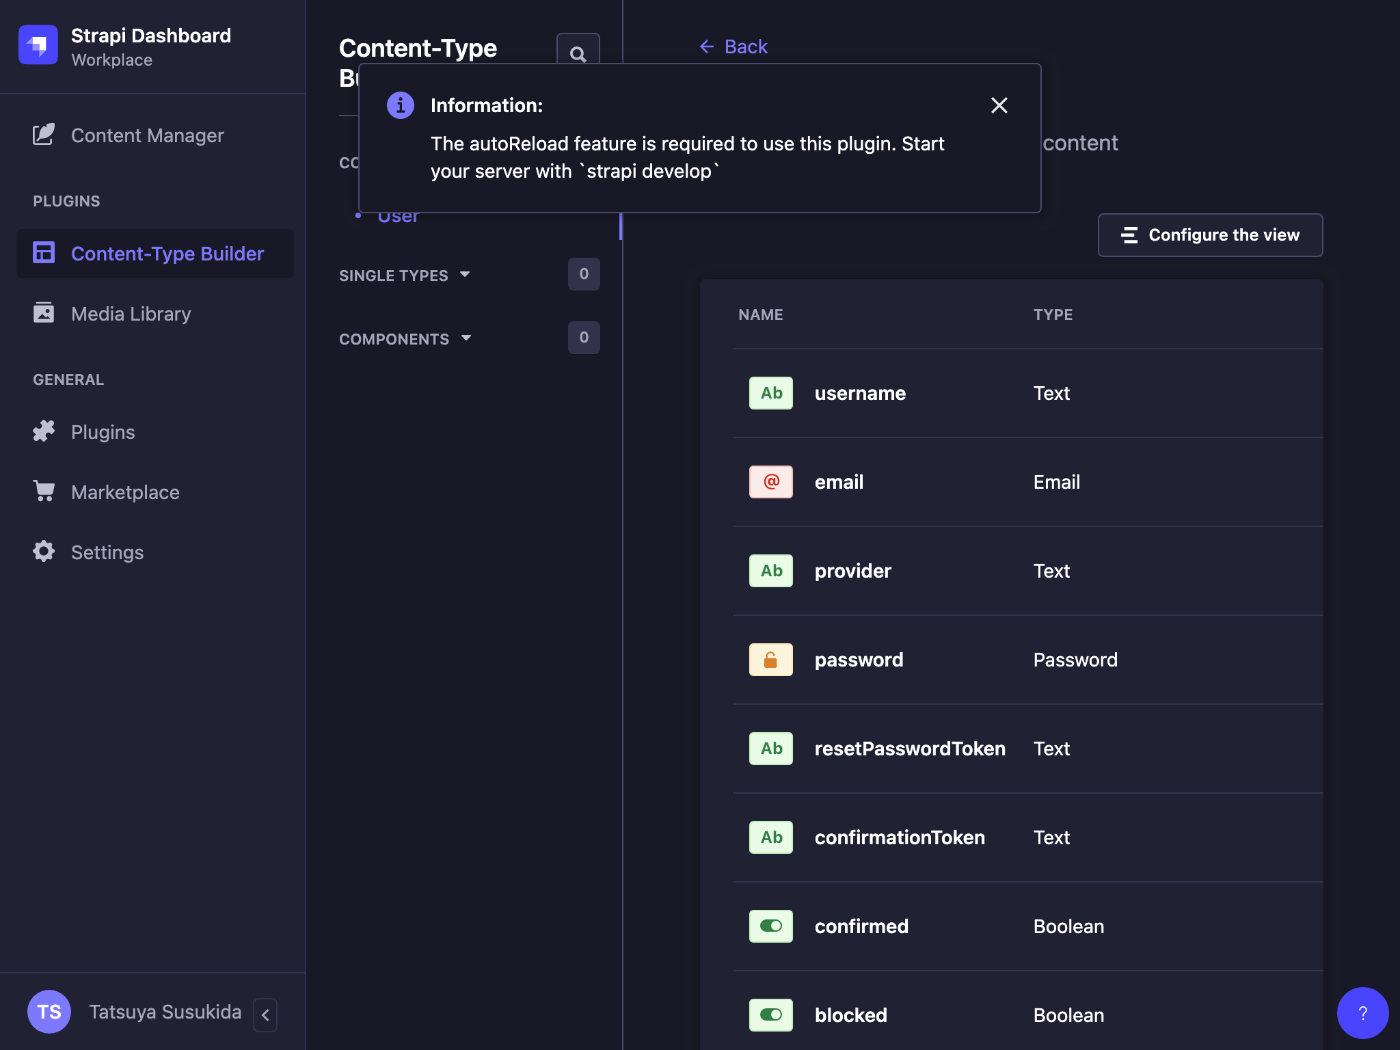This screenshot has height=1050, width=1400.
Task: Click the Content-Type Builder layout icon
Action: tap(44, 252)
